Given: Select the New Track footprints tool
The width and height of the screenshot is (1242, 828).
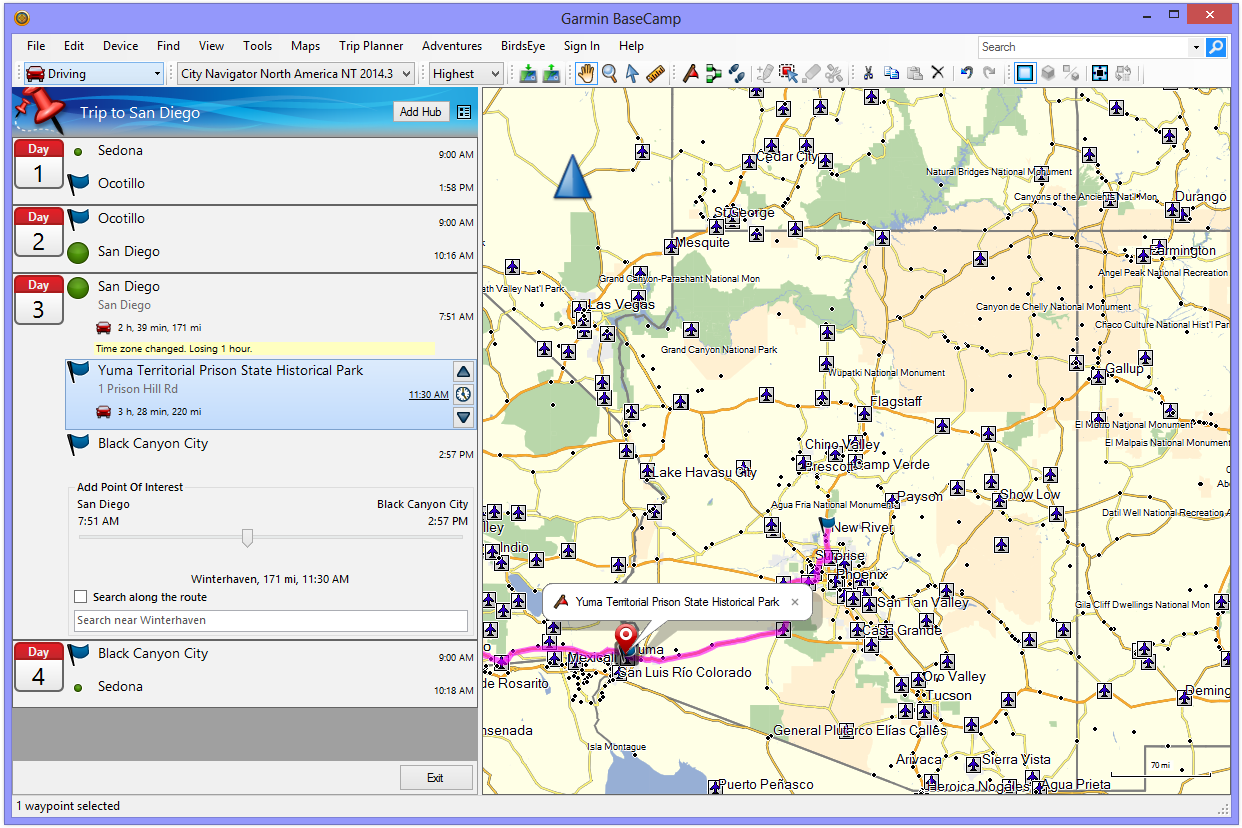Looking at the screenshot, I should point(736,73).
